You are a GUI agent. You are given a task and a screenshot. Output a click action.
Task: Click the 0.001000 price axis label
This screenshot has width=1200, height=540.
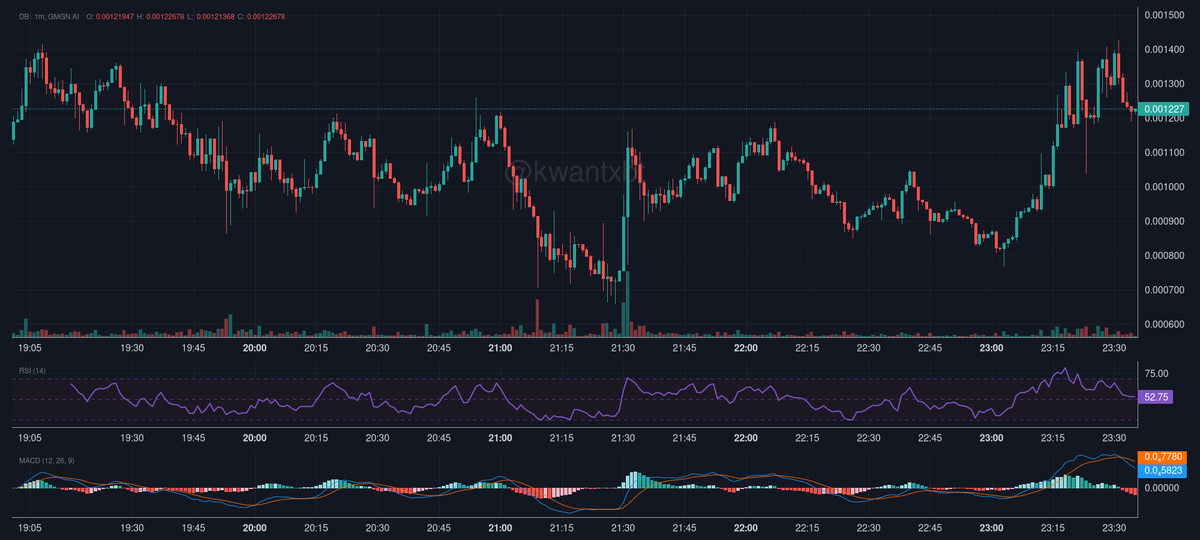coord(1164,187)
